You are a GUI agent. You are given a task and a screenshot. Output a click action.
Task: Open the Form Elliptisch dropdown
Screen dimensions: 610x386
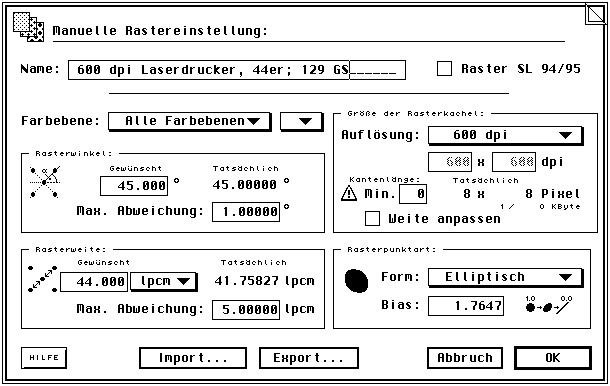[x=505, y=277]
